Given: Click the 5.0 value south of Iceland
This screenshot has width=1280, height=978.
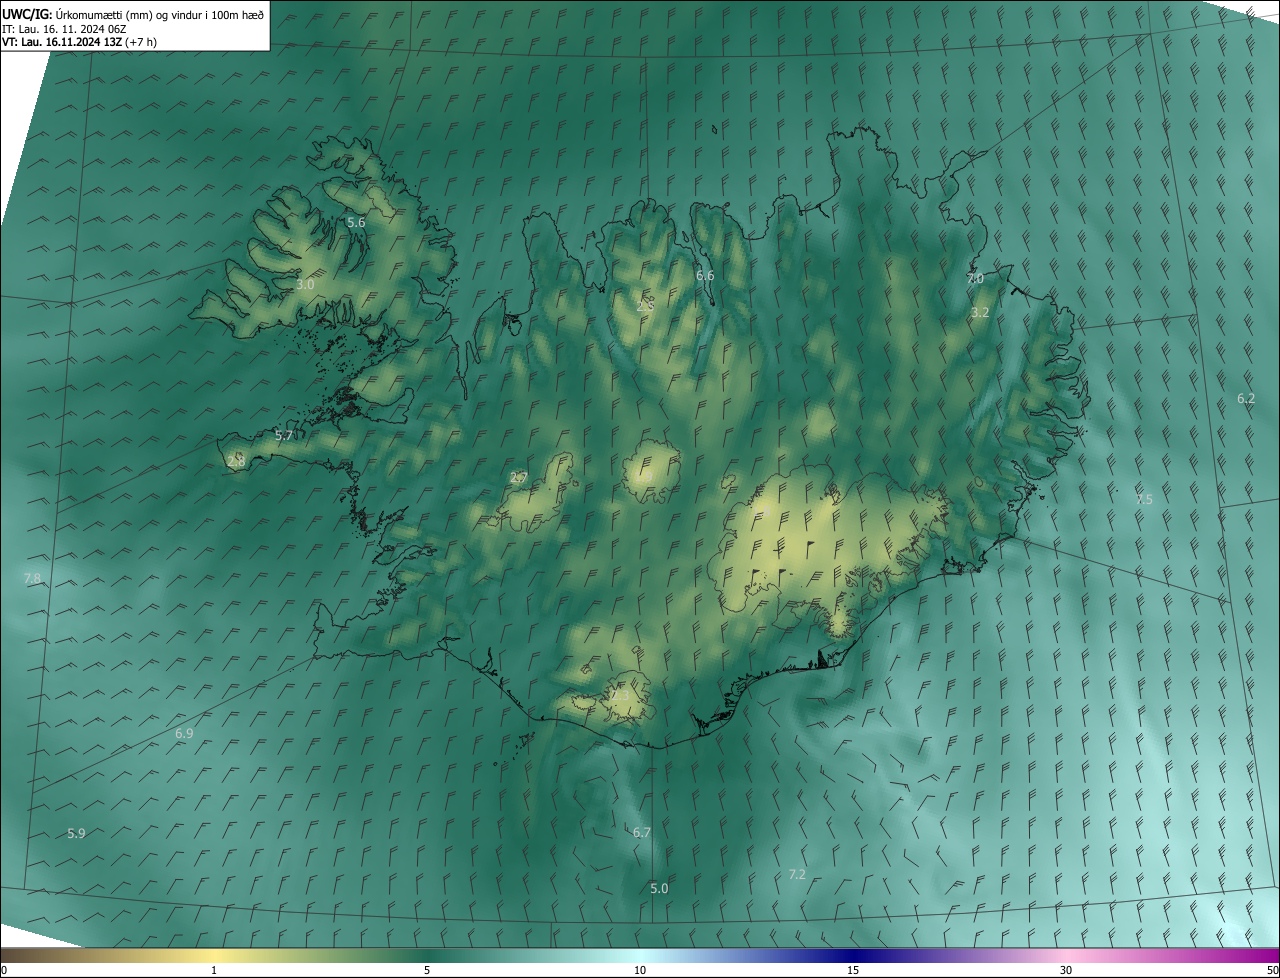Looking at the screenshot, I should click(x=659, y=889).
